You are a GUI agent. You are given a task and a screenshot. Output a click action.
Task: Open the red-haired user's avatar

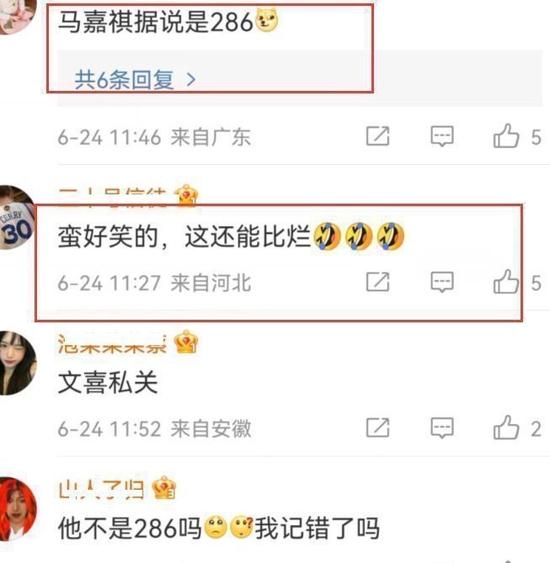click(x=17, y=509)
